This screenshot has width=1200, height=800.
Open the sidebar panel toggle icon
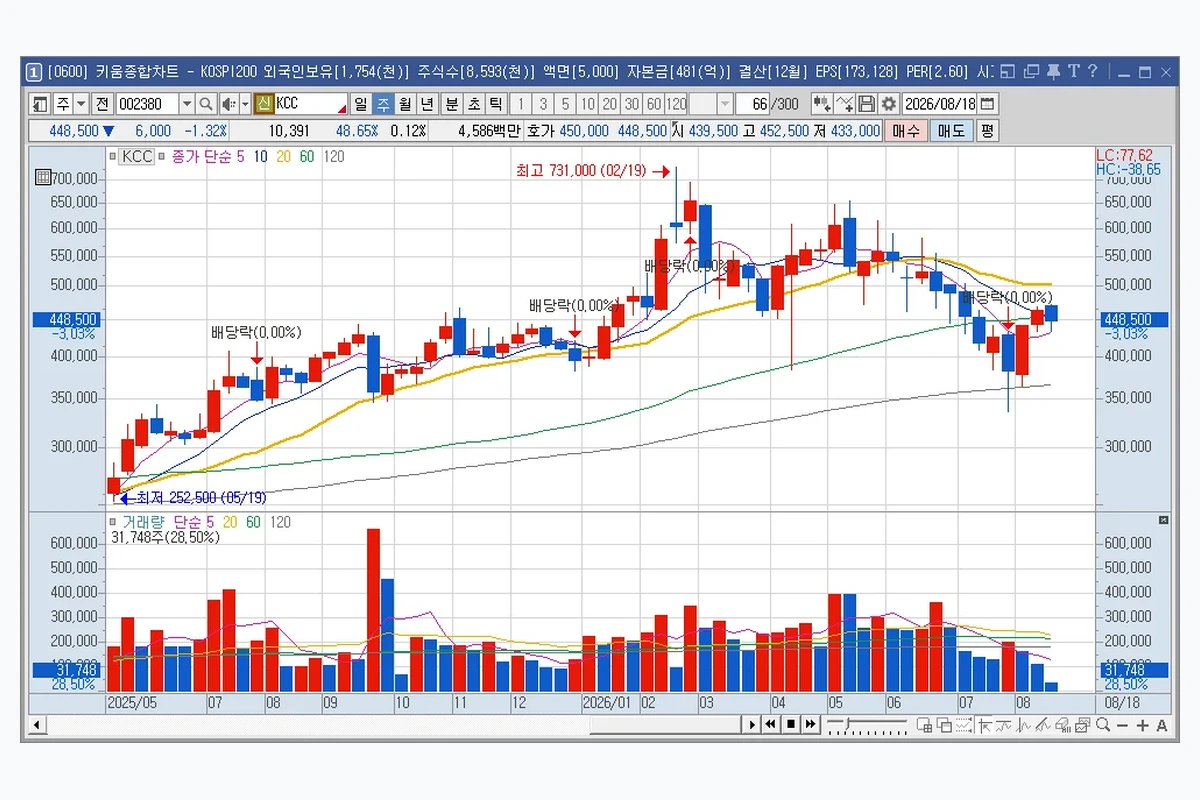pyautogui.click(x=39, y=104)
